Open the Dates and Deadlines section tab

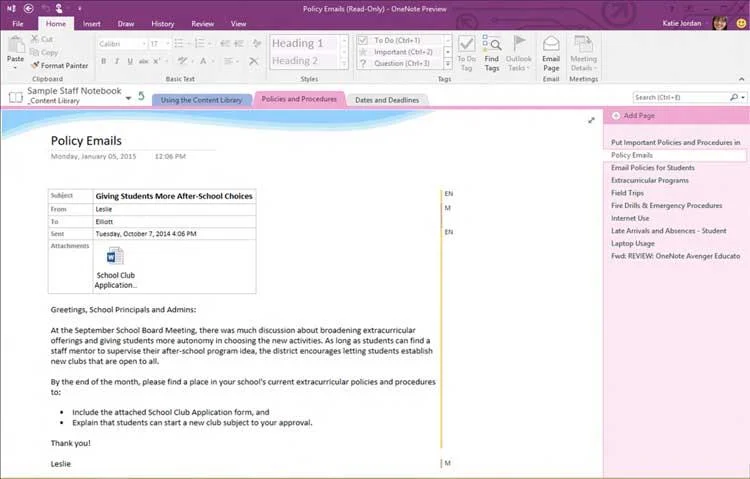coord(387,100)
